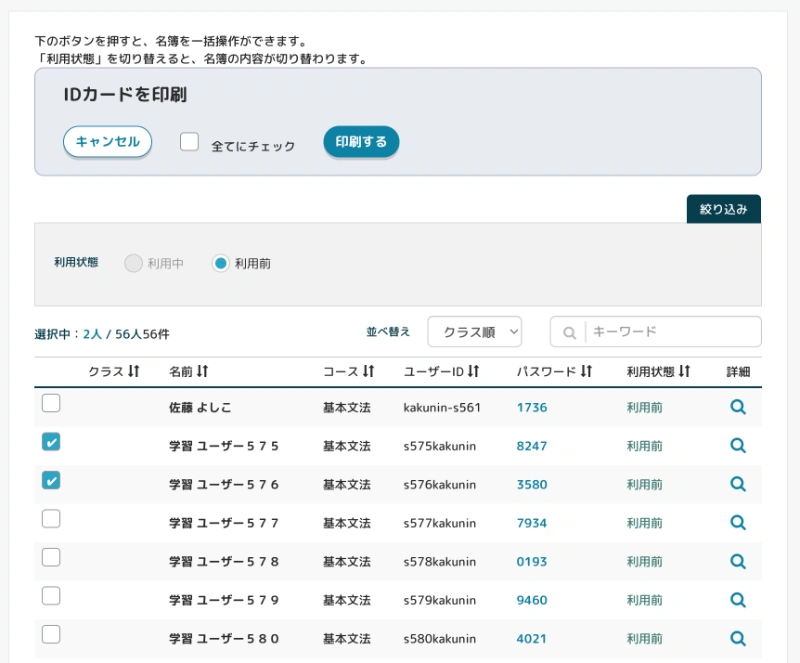Check the box for 佐藤 よしこ
The image size is (800, 663).
tap(51, 403)
